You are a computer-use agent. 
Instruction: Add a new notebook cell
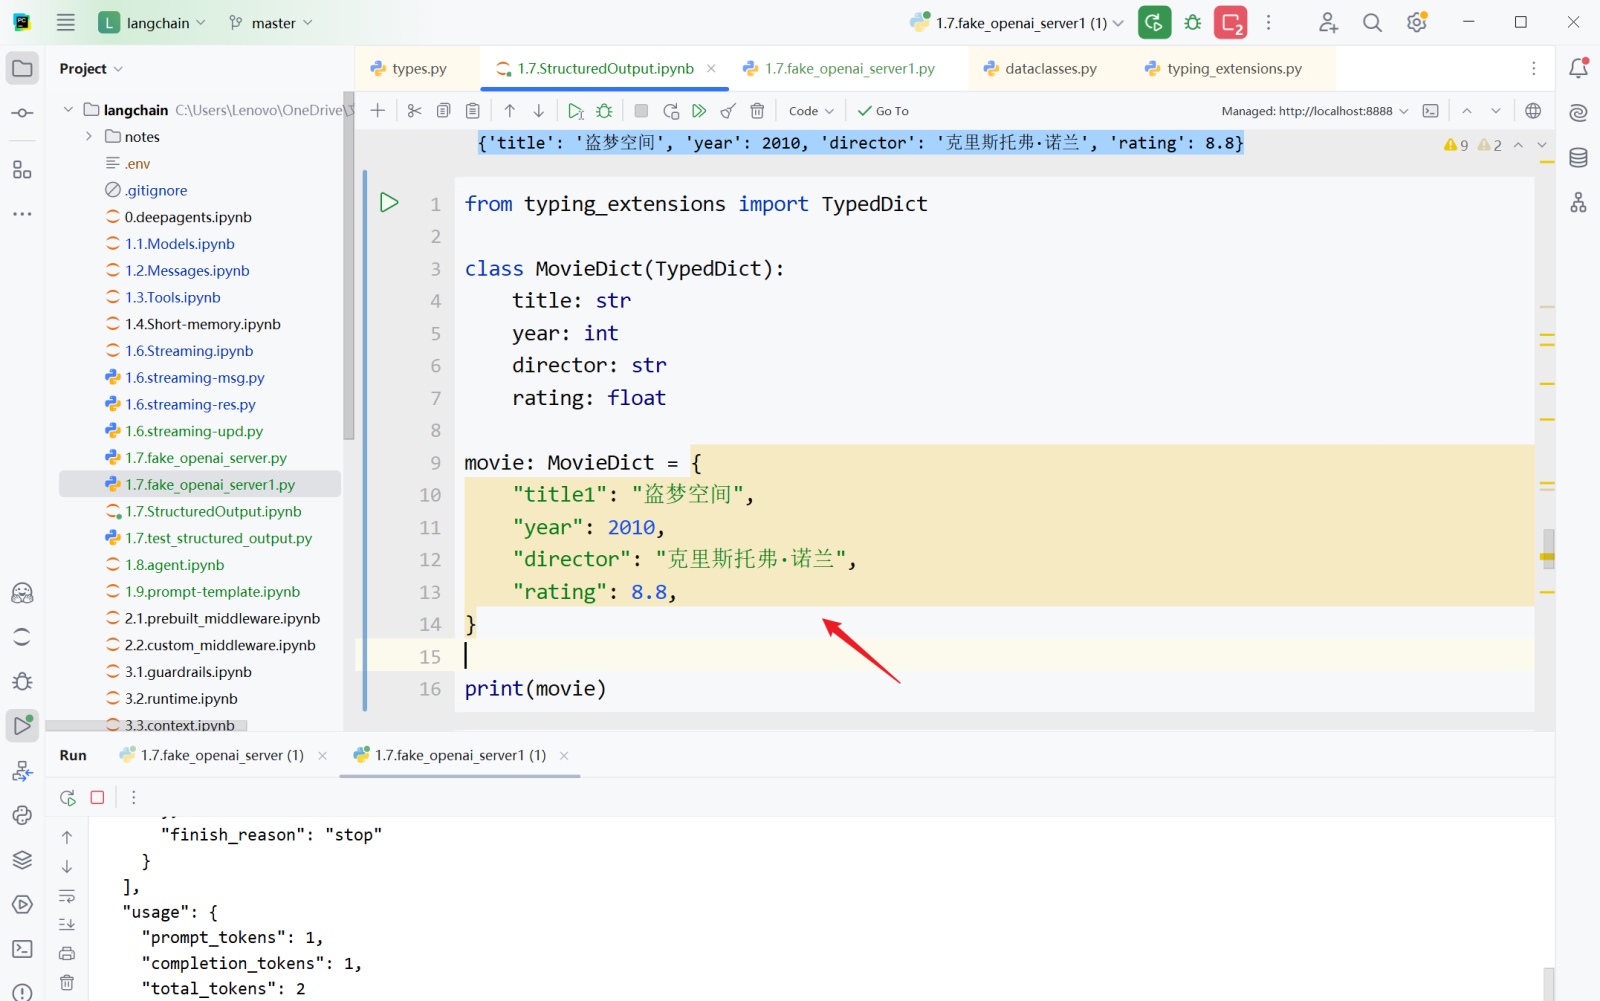point(378,111)
